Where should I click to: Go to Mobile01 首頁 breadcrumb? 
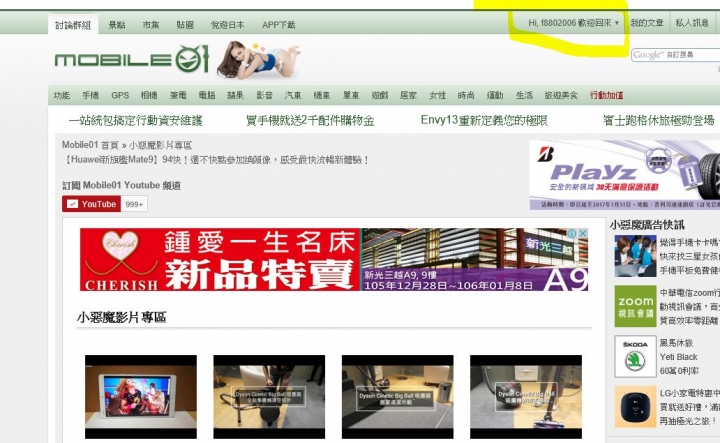(x=90, y=145)
